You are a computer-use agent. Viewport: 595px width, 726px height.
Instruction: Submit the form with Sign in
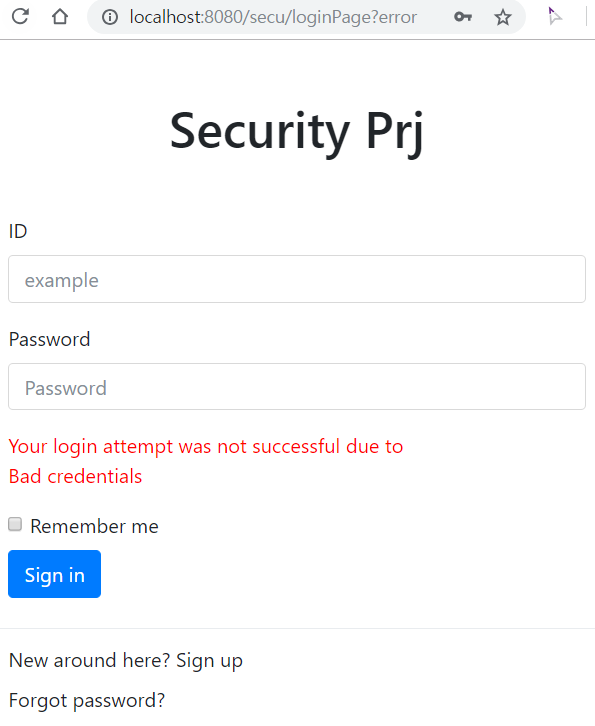coord(55,574)
